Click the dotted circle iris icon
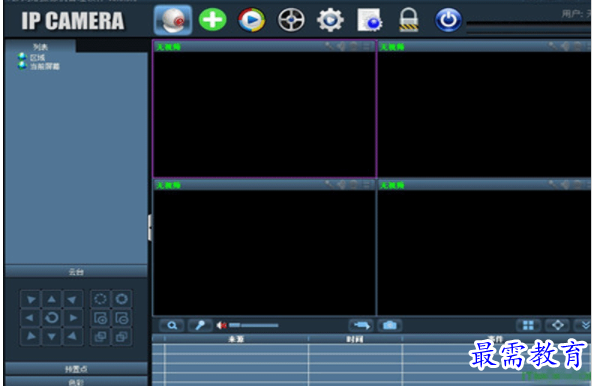Screen dimensions: 593x386 coord(100,299)
